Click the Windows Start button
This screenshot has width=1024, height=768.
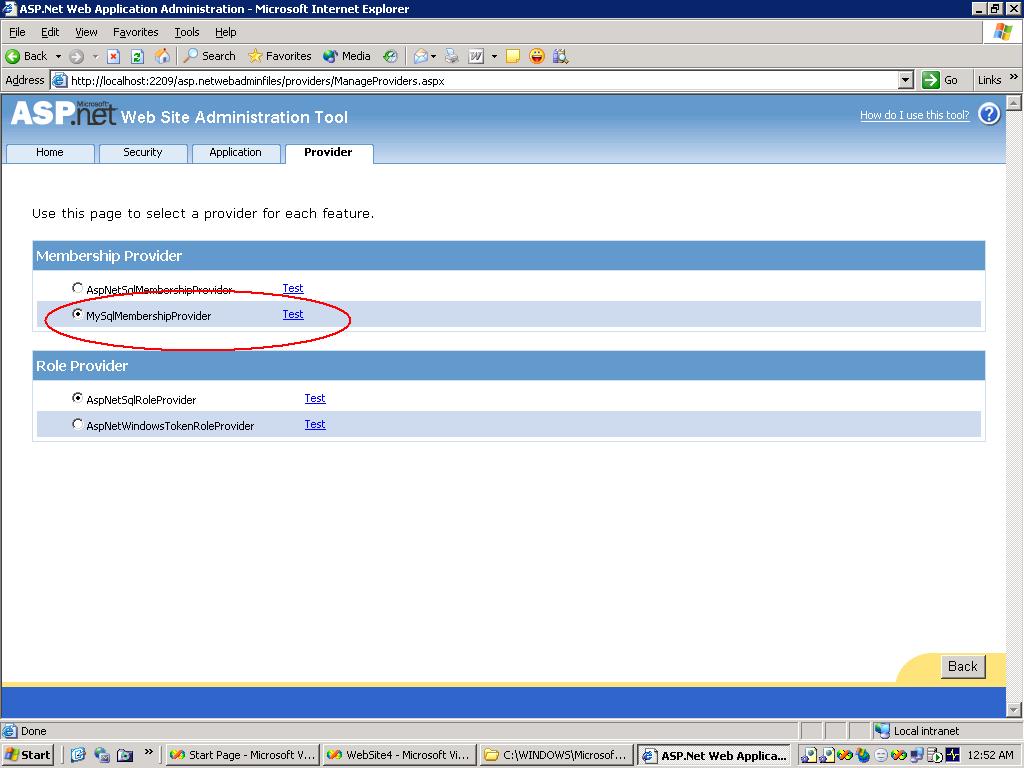(x=27, y=755)
